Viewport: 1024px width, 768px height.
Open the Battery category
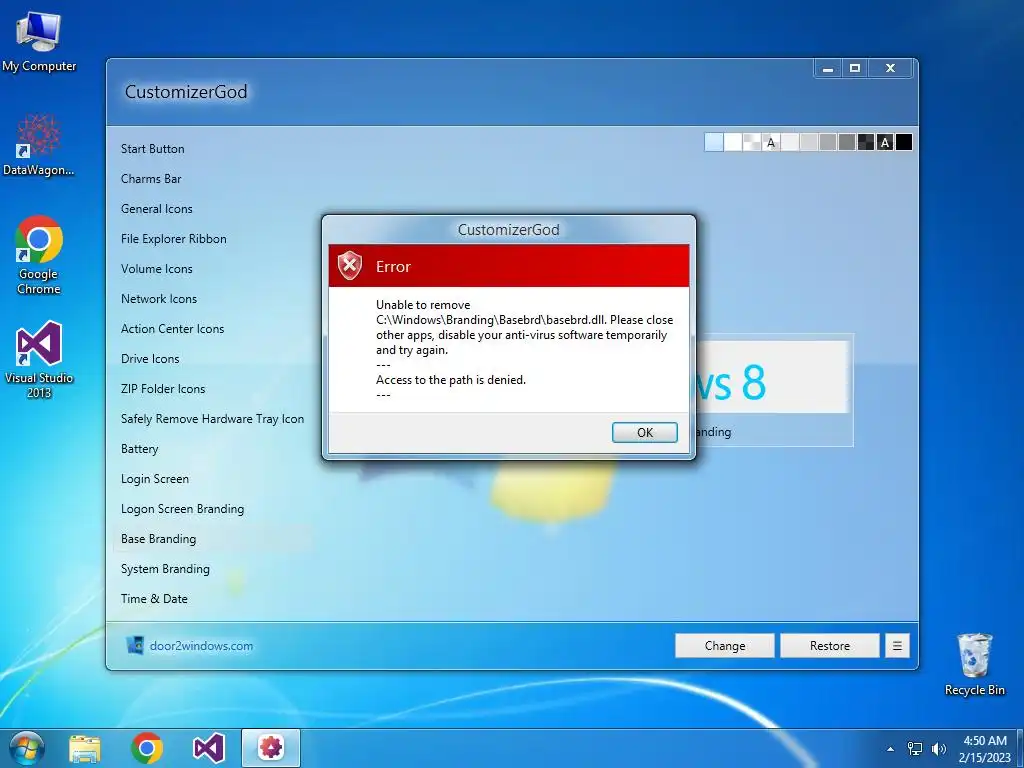pyautogui.click(x=139, y=449)
